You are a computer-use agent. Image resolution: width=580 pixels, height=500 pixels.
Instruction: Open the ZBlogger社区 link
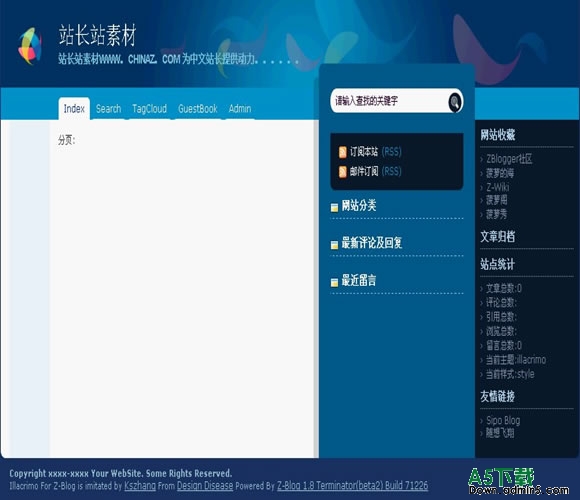point(509,159)
